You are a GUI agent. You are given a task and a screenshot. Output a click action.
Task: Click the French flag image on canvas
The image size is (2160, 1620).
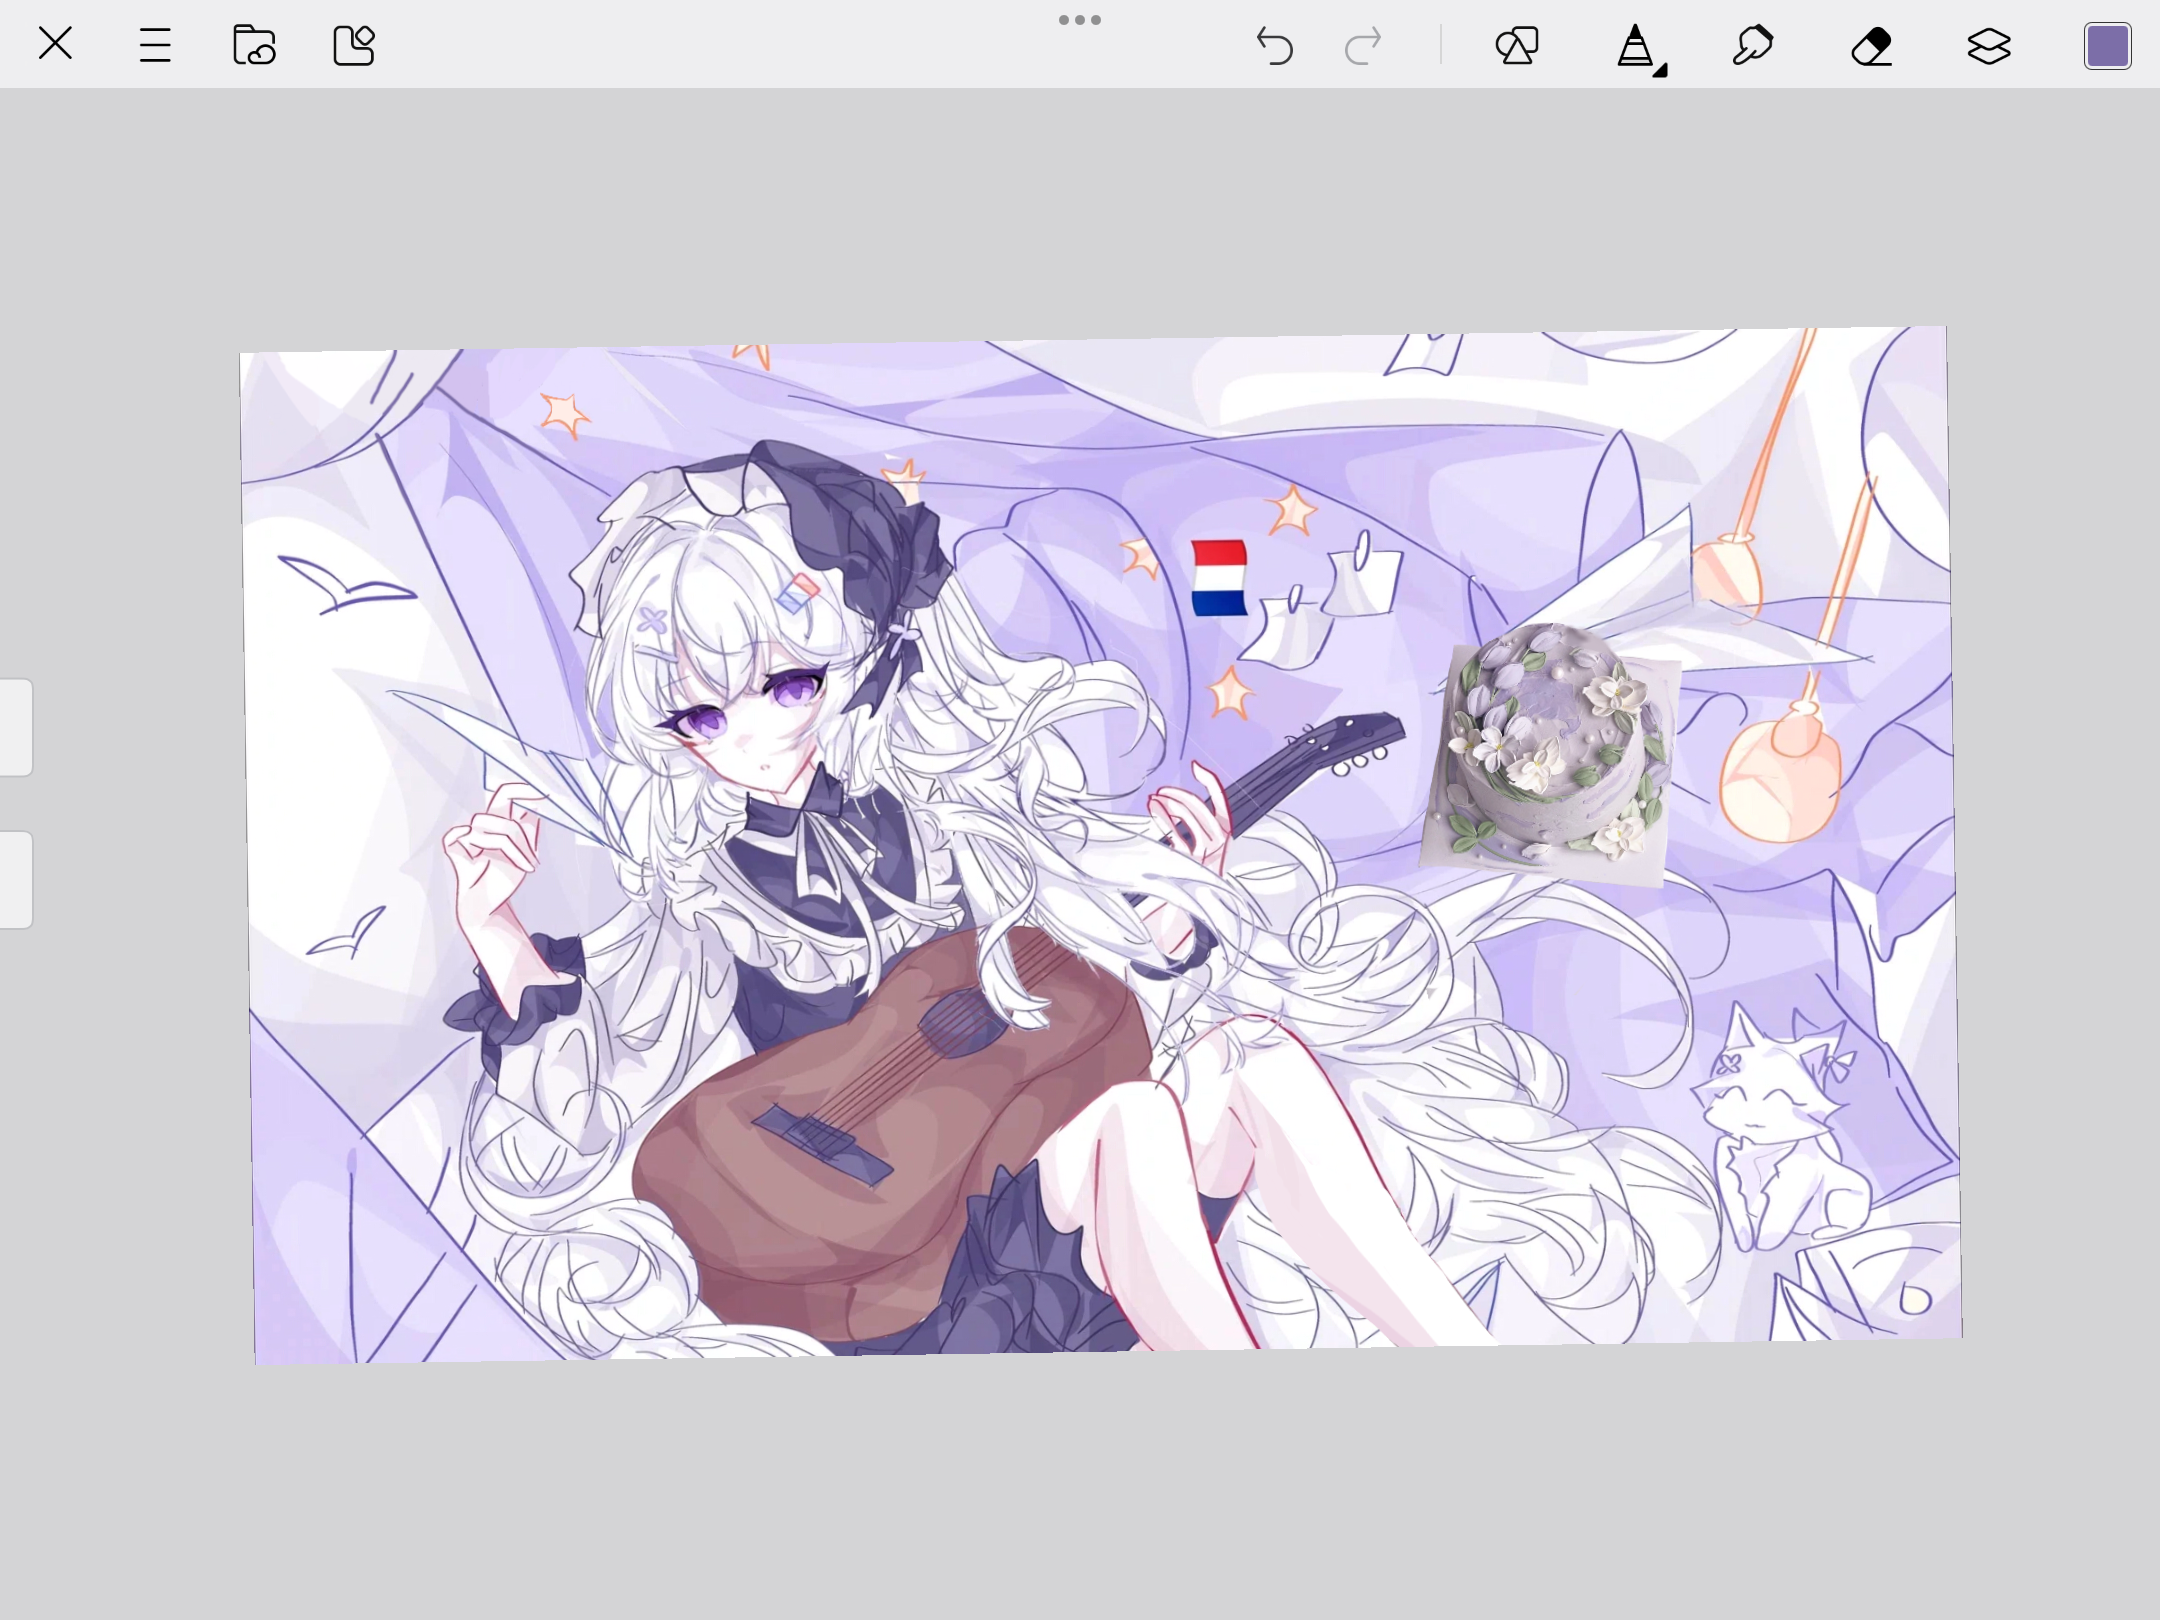(1219, 578)
